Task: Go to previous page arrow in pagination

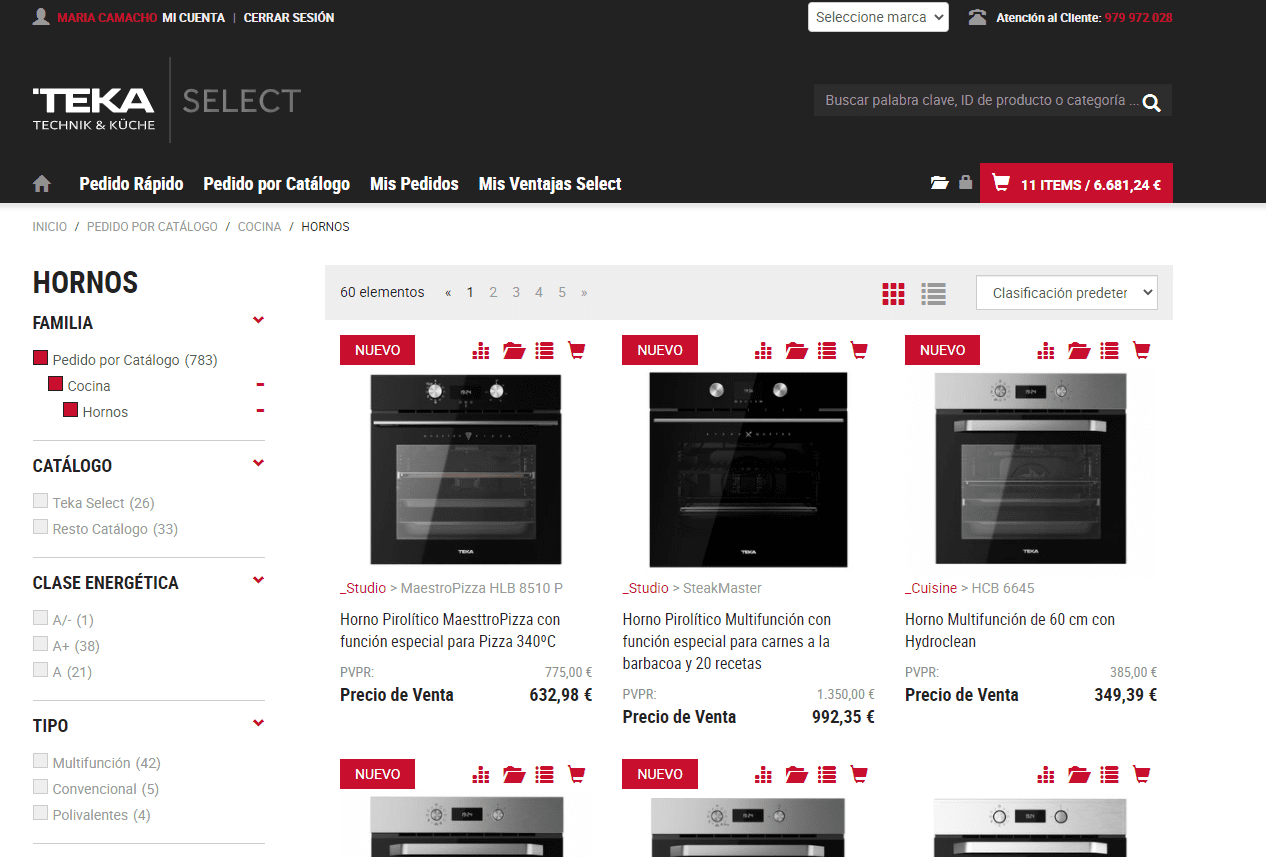Action: point(448,293)
